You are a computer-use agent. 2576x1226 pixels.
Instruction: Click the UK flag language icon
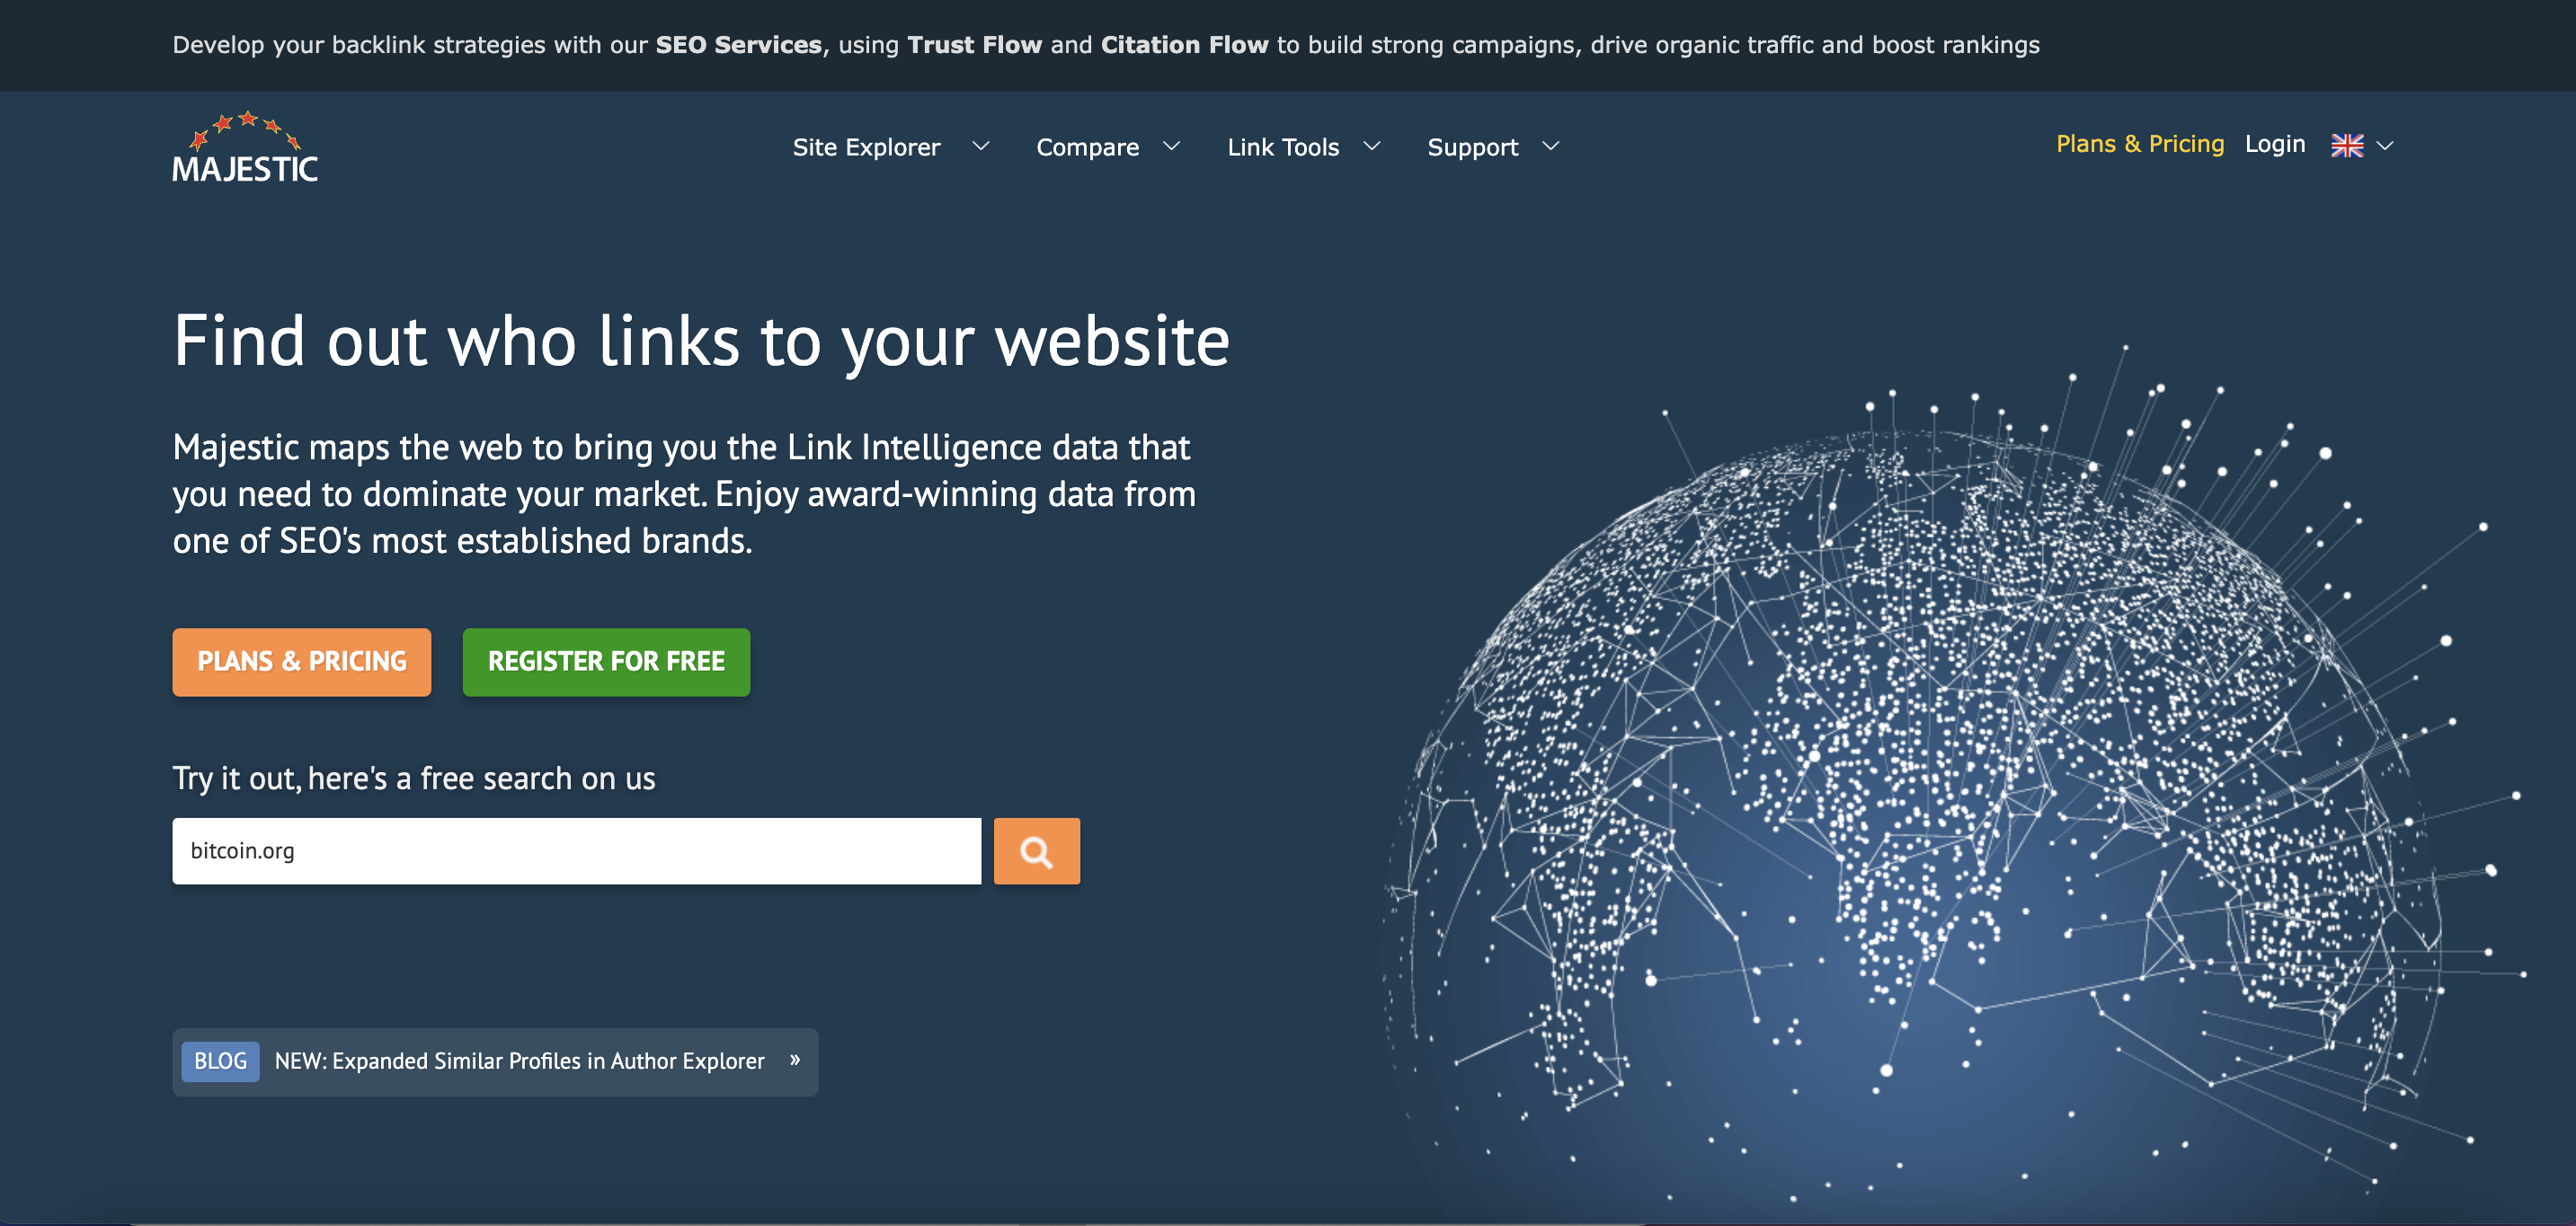point(2347,146)
